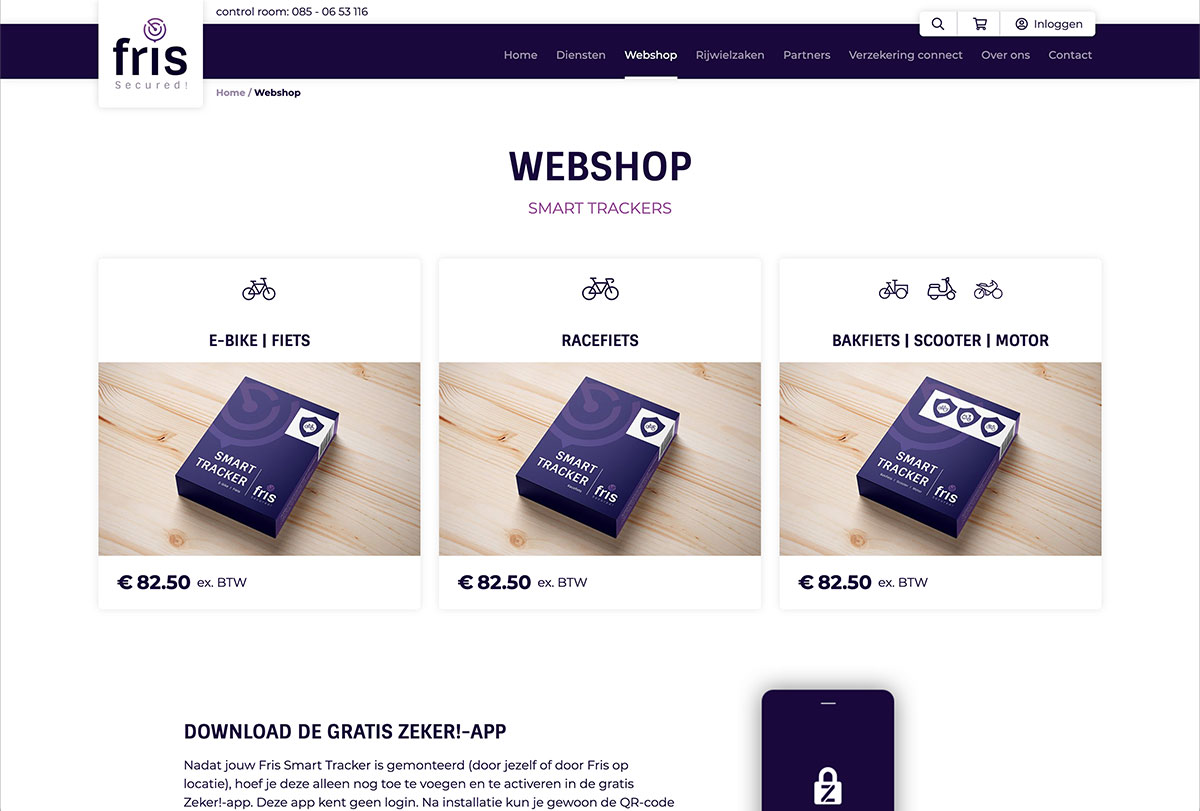Click the user icon beside Inloggen
1200x811 pixels.
tap(1021, 24)
